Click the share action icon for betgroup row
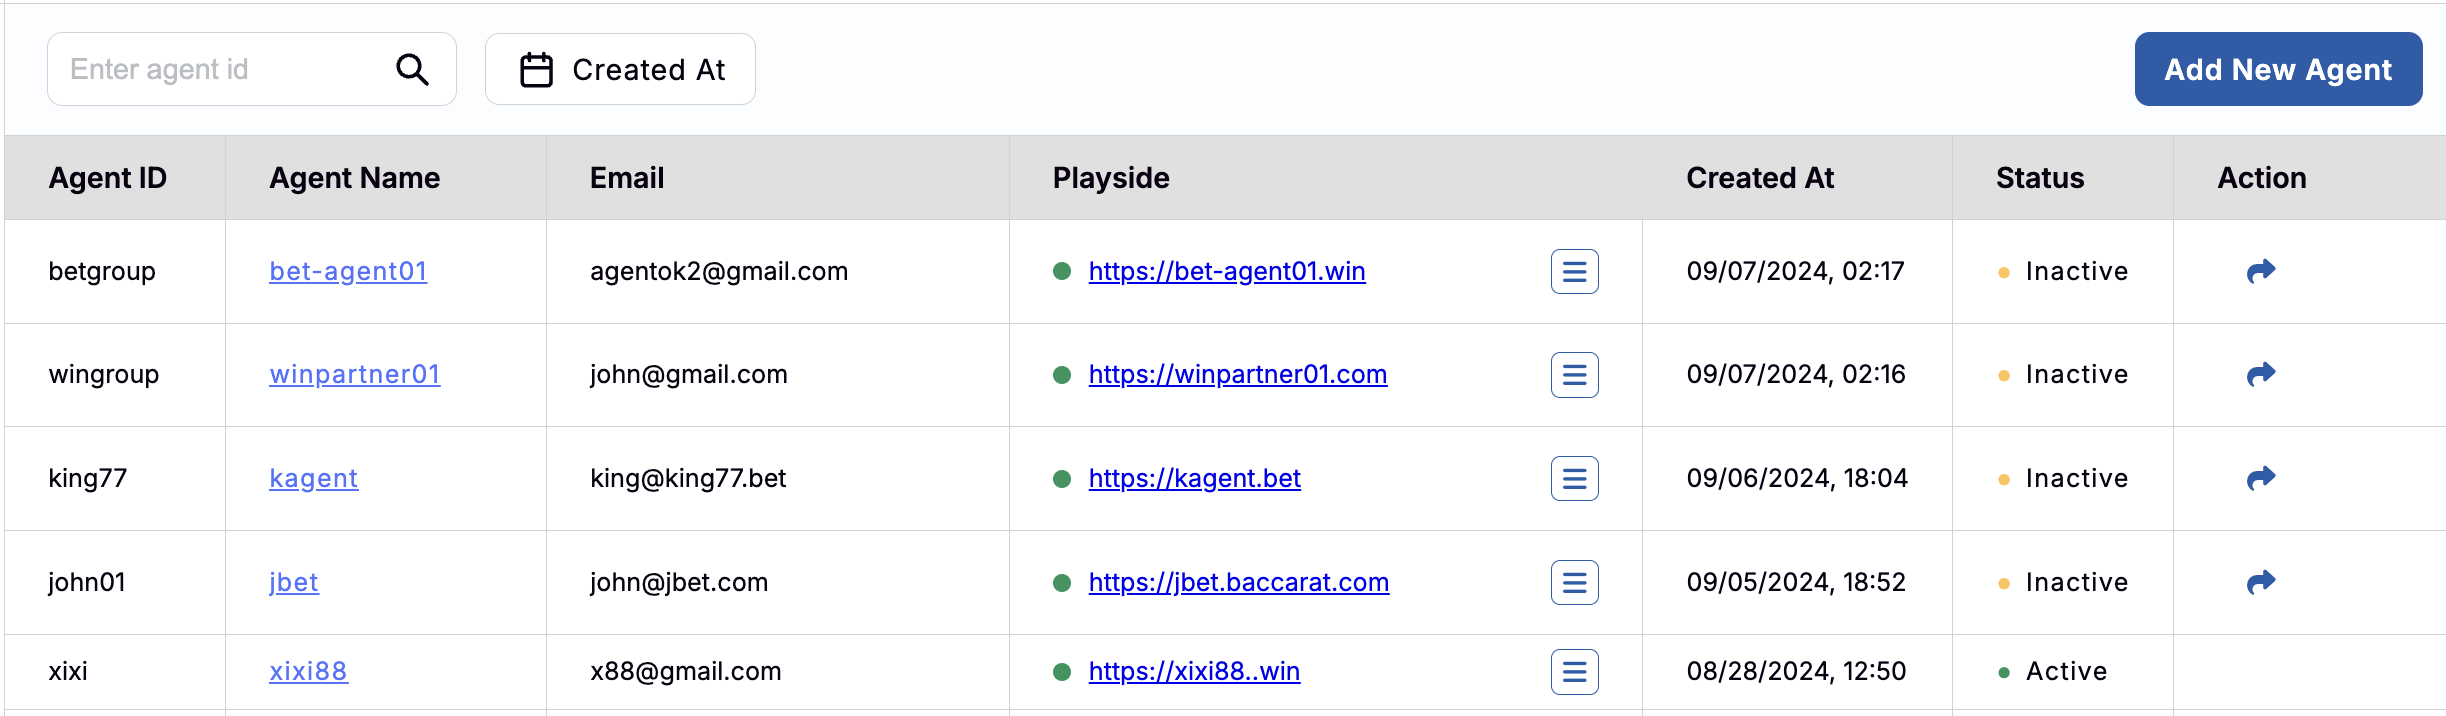This screenshot has height=716, width=2446. (2260, 270)
